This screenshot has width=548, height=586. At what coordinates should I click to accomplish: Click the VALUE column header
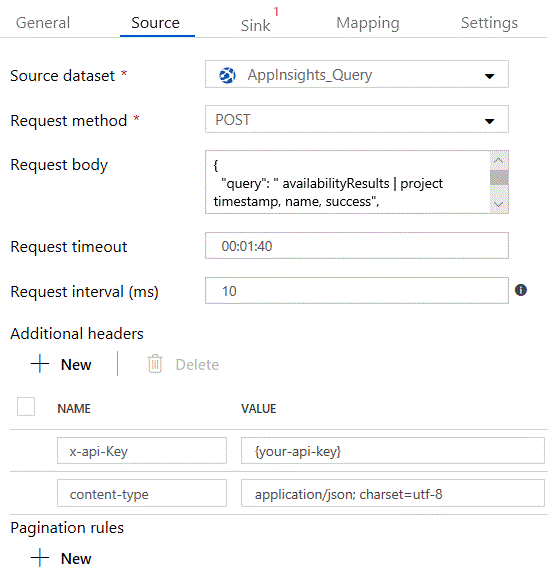(259, 408)
